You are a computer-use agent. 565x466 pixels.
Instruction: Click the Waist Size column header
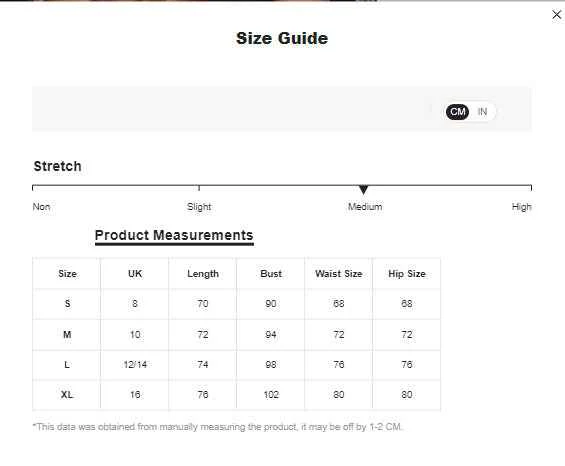338,274
